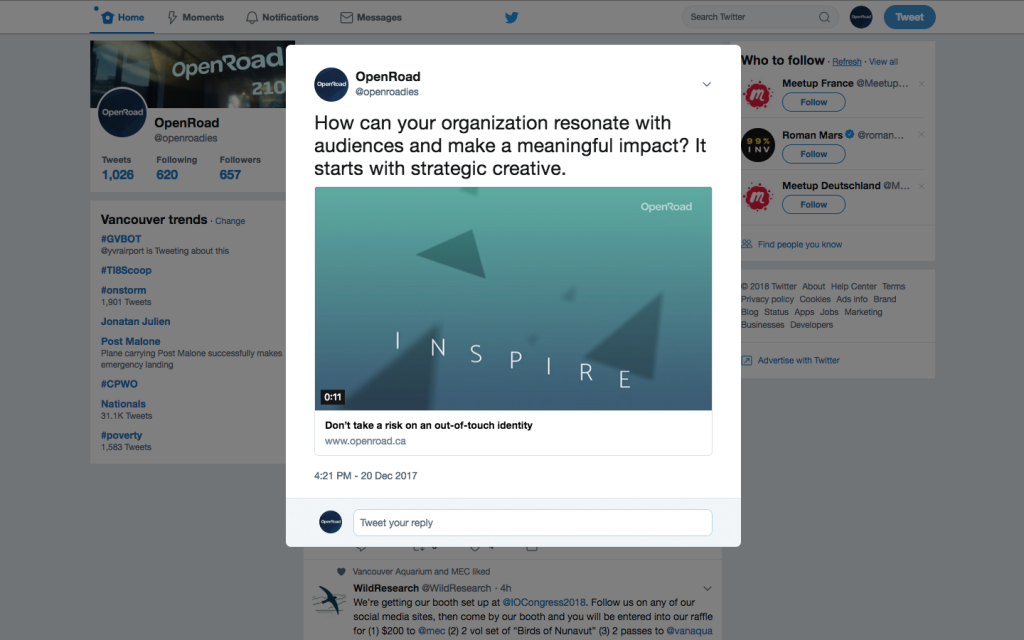Open the @vanaqua mention
The width and height of the screenshot is (1024, 640).
[x=689, y=631]
